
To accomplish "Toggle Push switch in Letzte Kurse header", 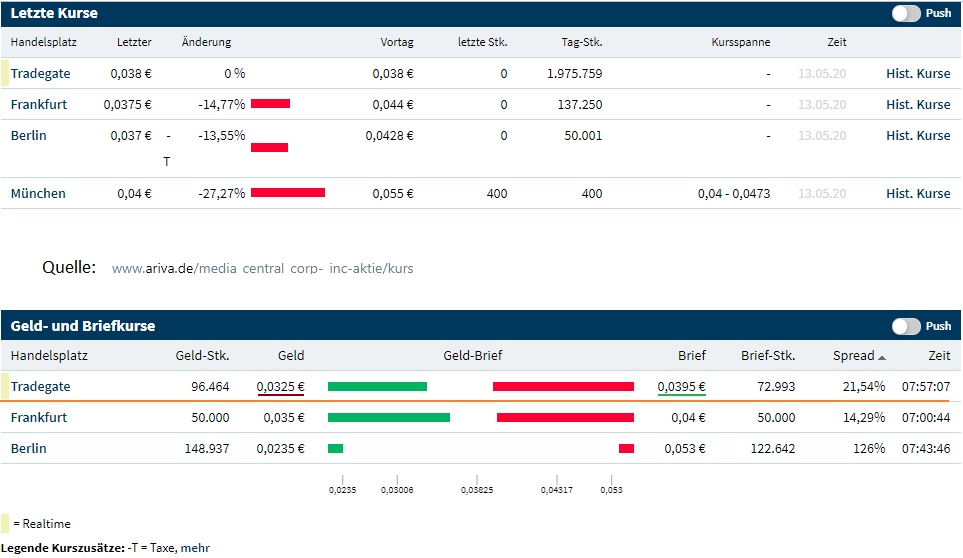I will tap(906, 14).
